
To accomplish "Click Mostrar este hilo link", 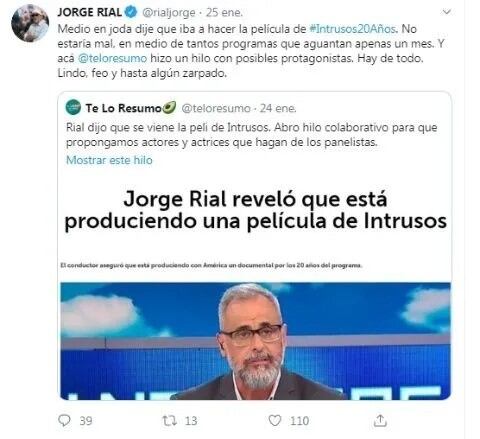I will pyautogui.click(x=109, y=160).
